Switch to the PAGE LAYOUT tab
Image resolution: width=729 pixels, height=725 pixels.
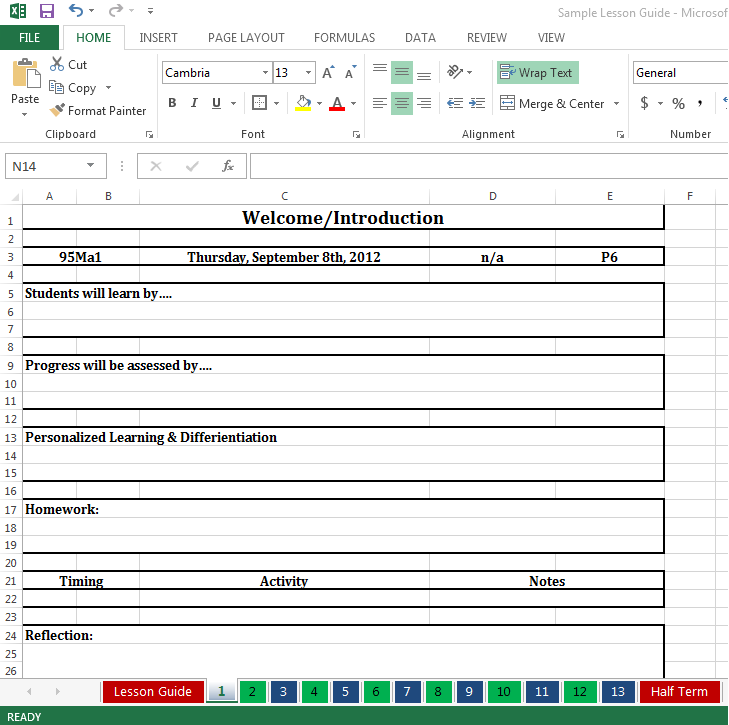[246, 38]
